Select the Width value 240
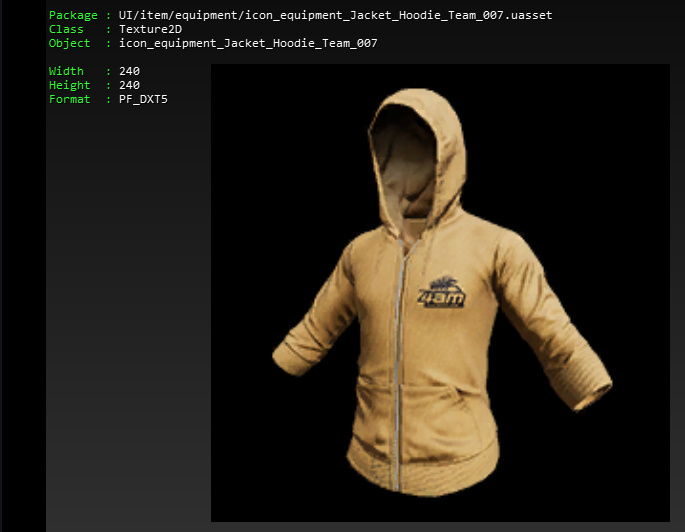The width and height of the screenshot is (685, 532). click(x=129, y=72)
